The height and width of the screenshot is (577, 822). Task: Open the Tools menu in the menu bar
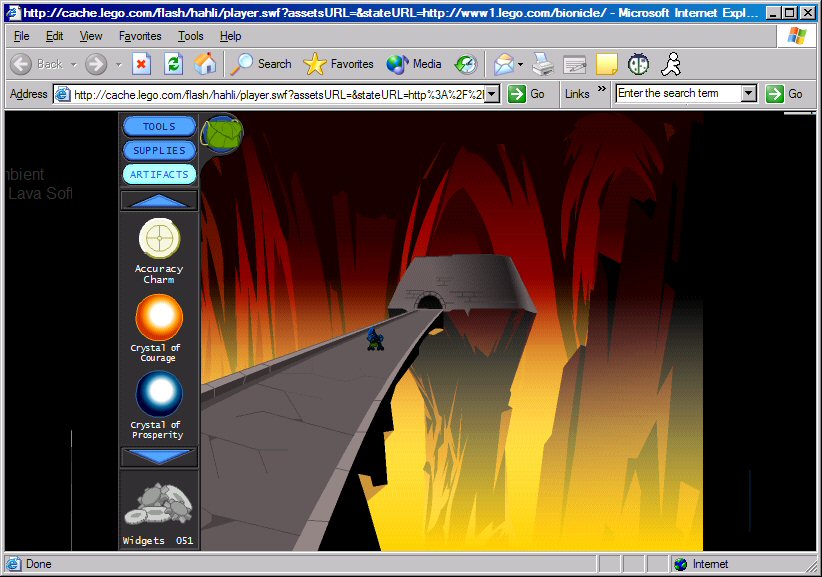click(x=190, y=36)
